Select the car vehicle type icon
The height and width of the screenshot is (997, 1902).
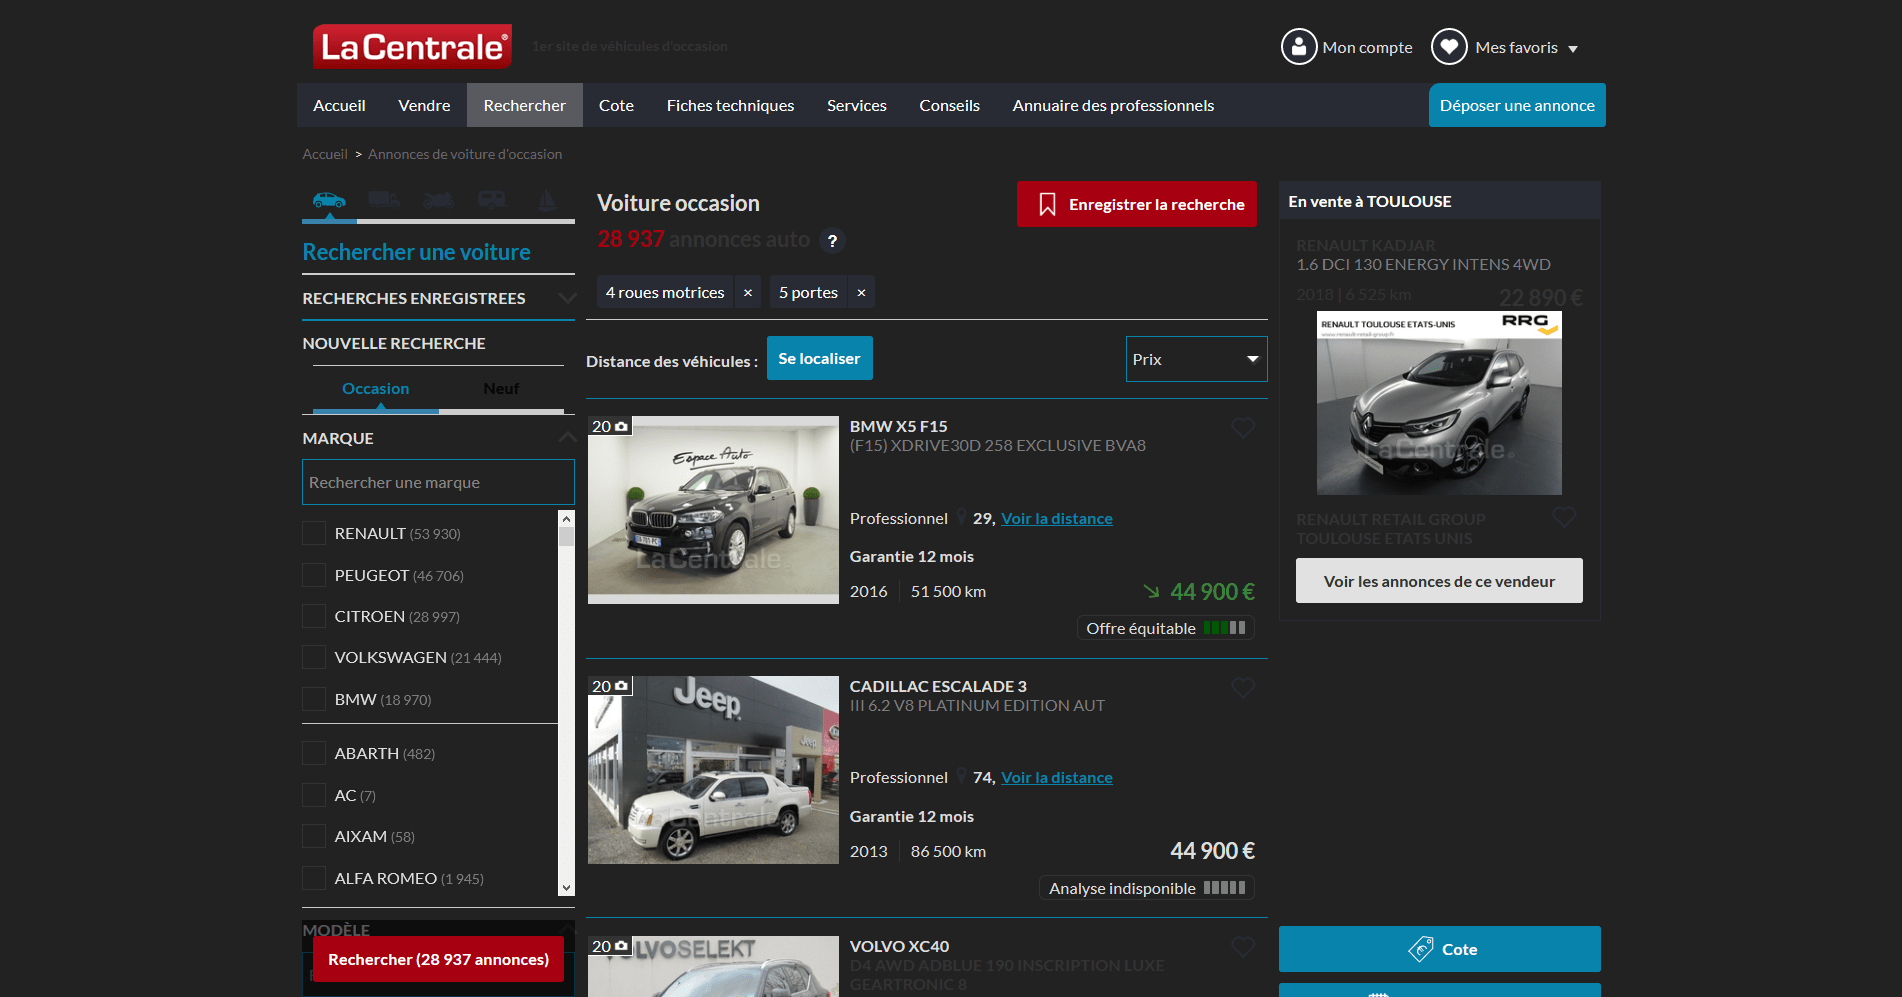pyautogui.click(x=329, y=200)
